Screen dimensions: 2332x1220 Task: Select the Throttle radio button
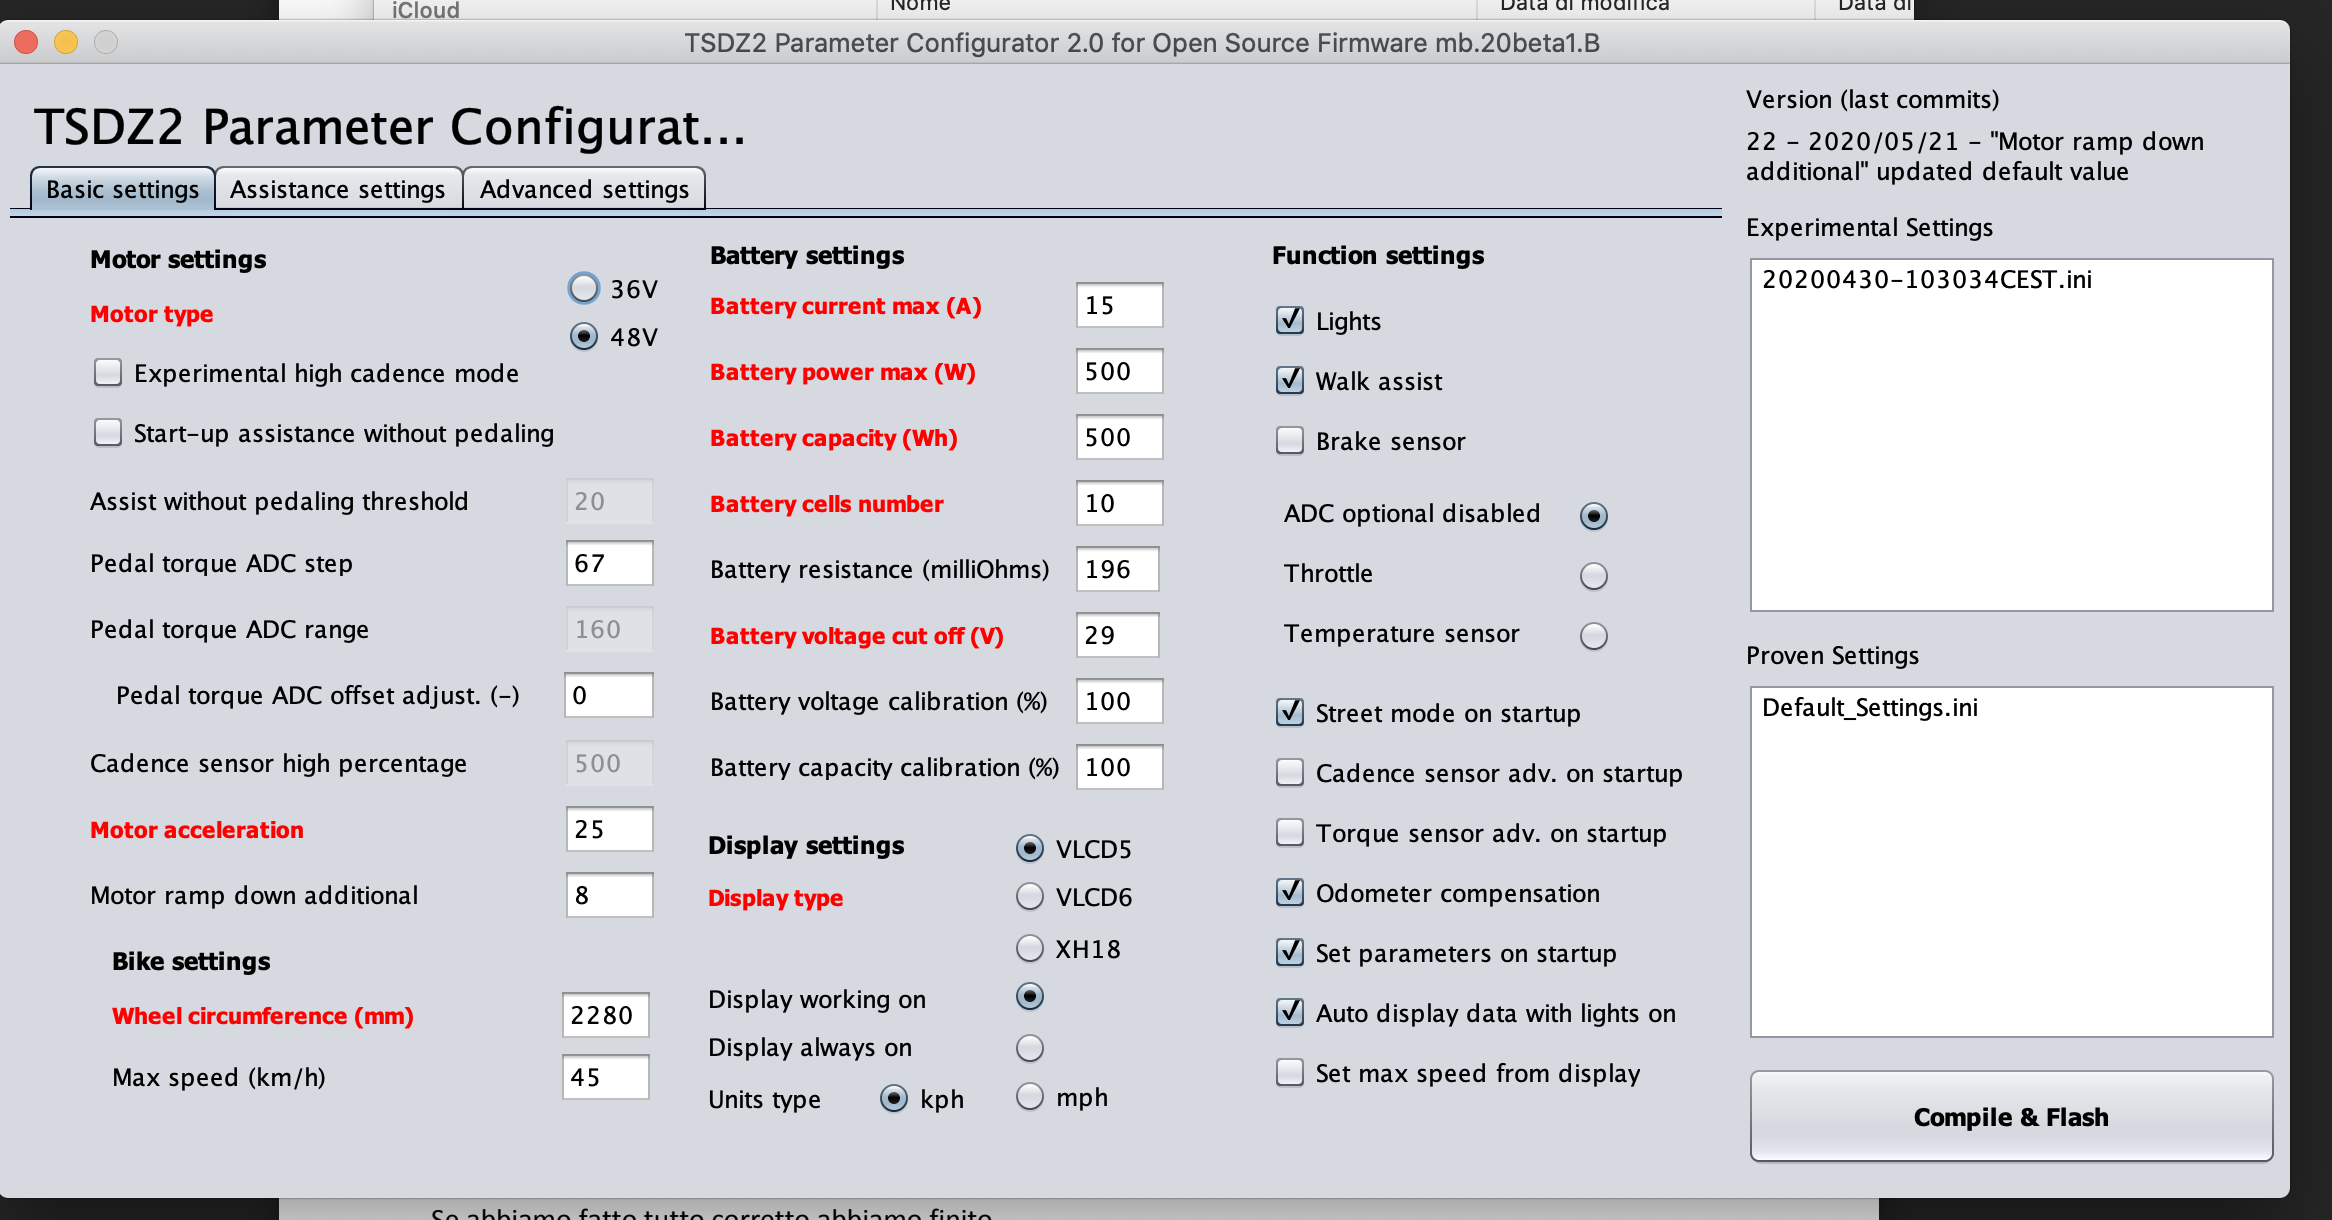1594,576
